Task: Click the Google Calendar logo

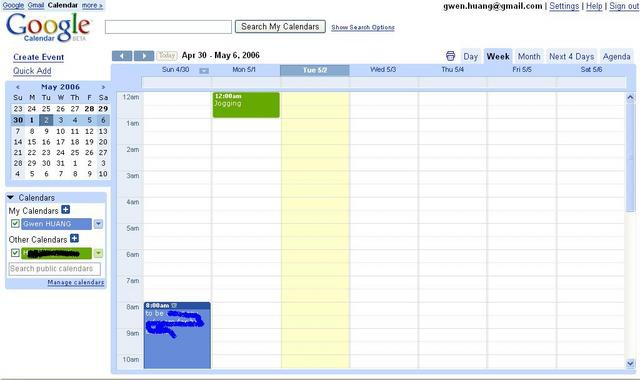Action: pos(48,27)
